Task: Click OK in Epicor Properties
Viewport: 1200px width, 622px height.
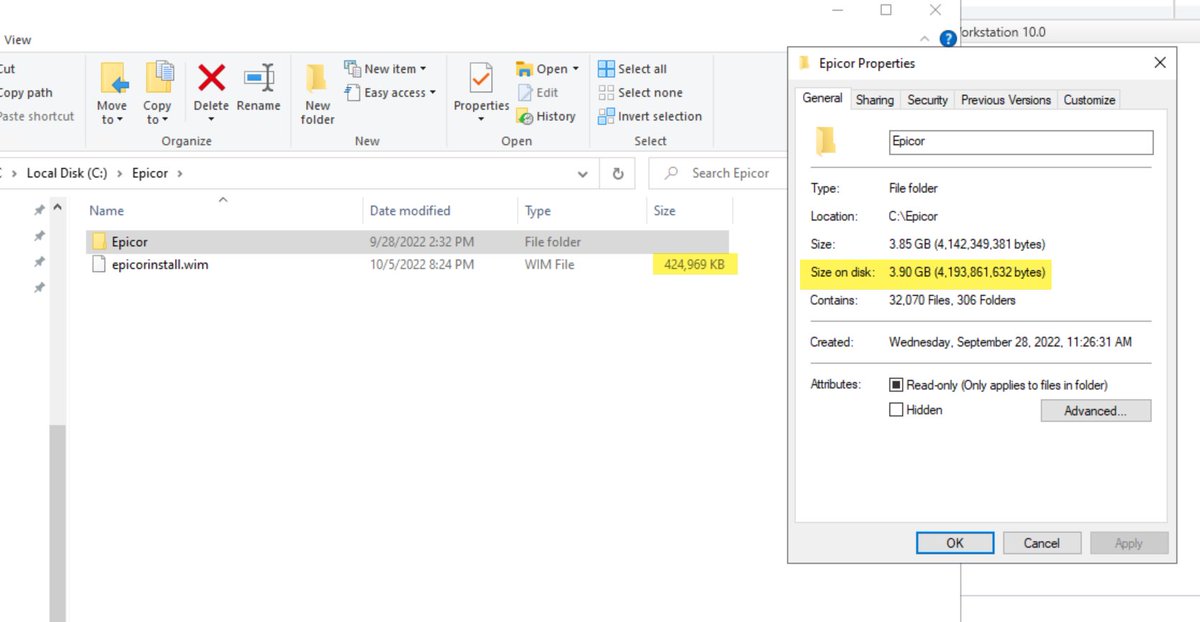Action: [955, 543]
